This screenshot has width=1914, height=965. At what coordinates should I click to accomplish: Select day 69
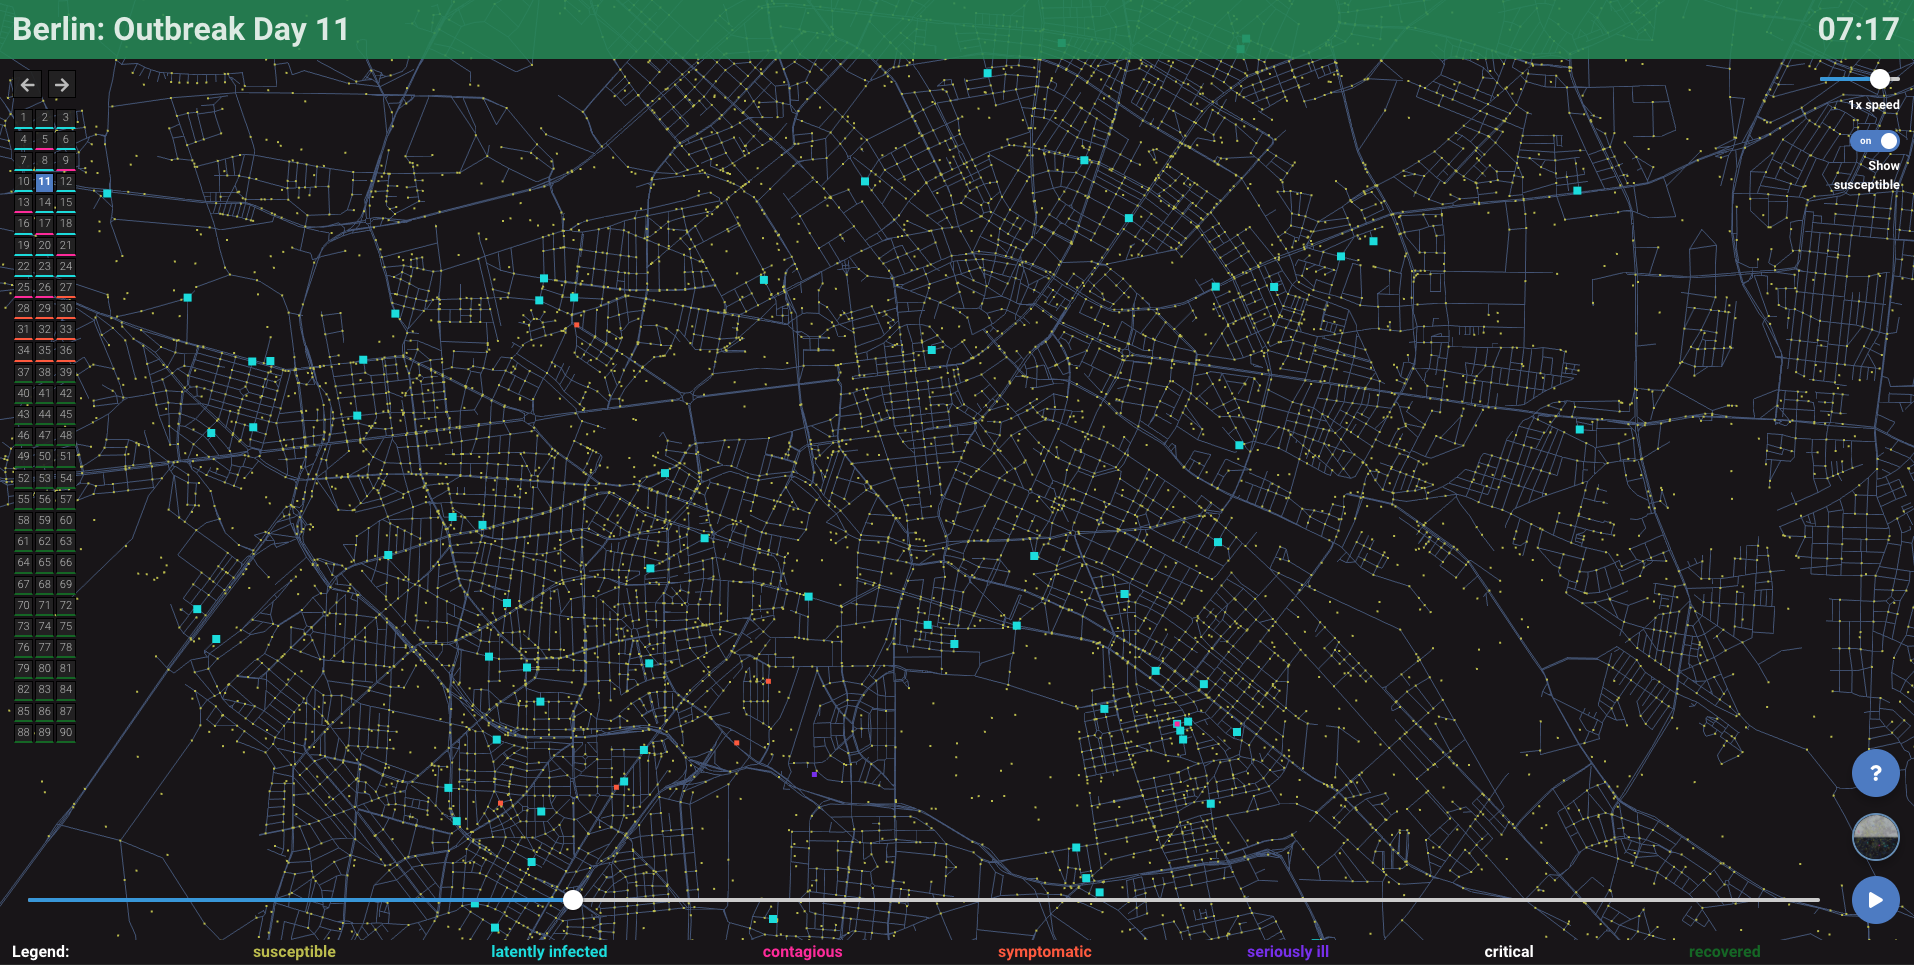(66, 584)
